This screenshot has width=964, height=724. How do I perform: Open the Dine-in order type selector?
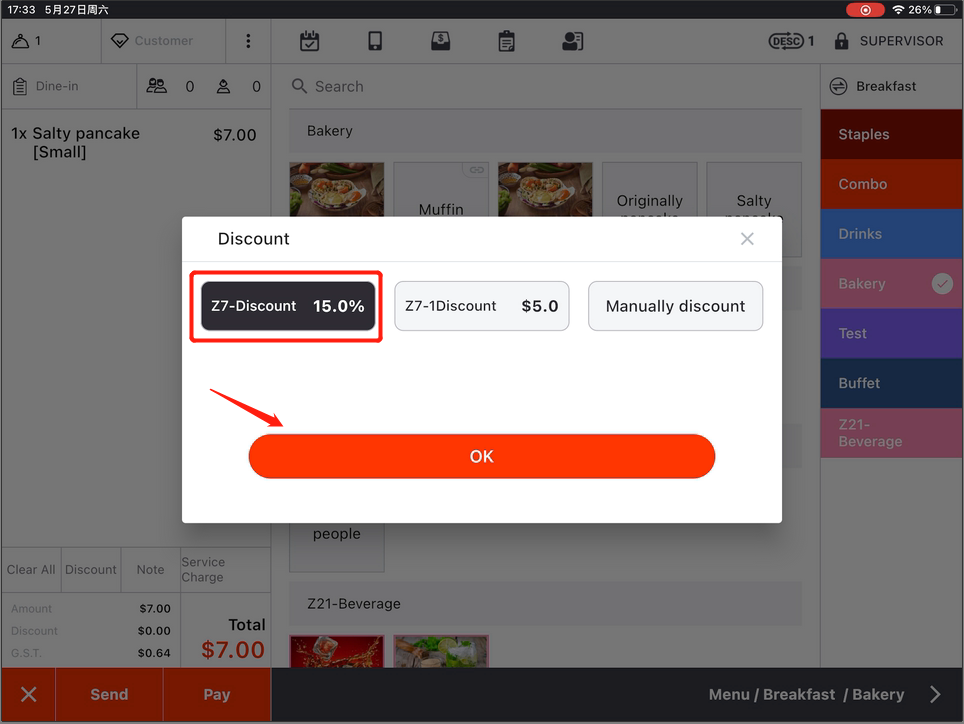[68, 87]
